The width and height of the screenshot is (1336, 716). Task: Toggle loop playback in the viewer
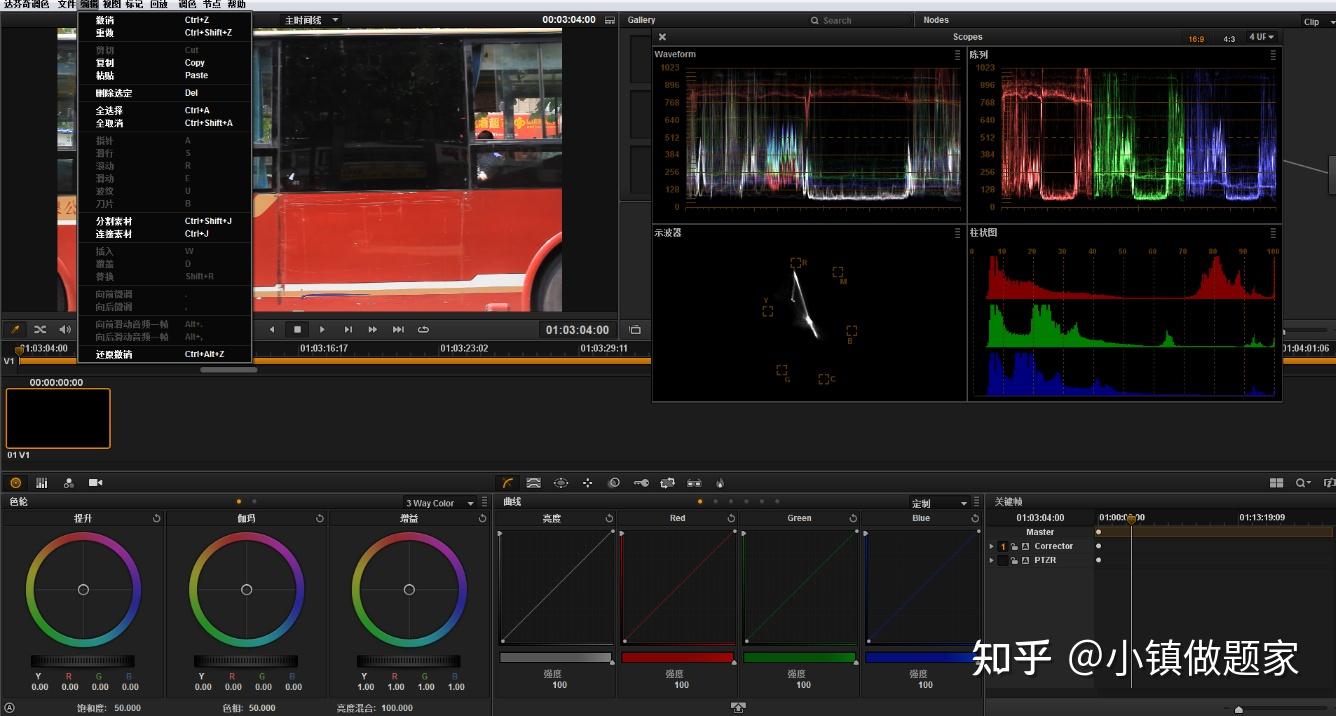423,329
